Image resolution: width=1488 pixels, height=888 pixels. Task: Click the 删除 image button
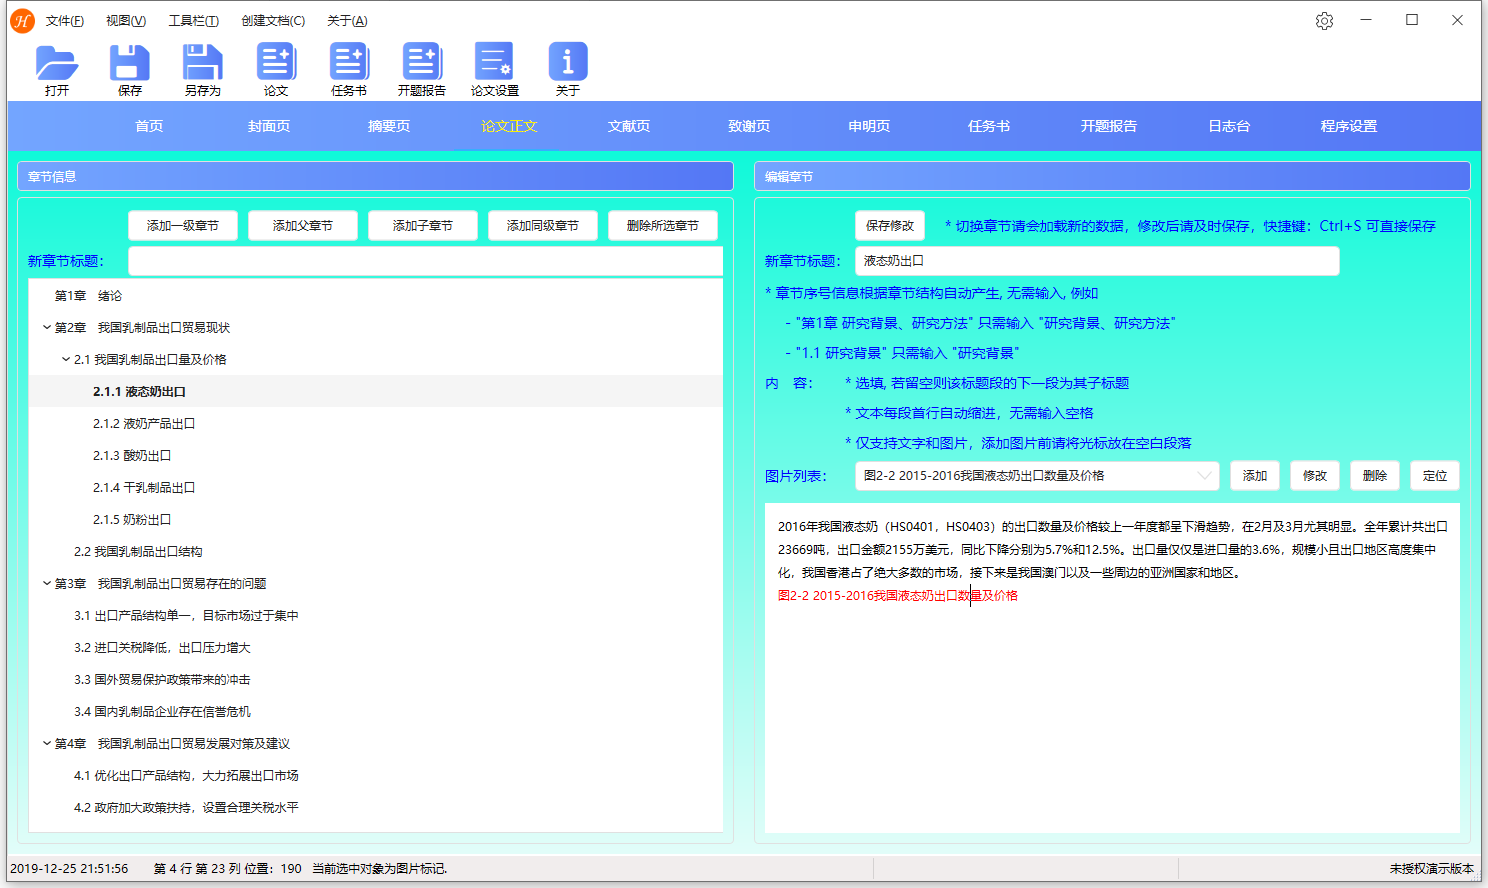[1375, 476]
